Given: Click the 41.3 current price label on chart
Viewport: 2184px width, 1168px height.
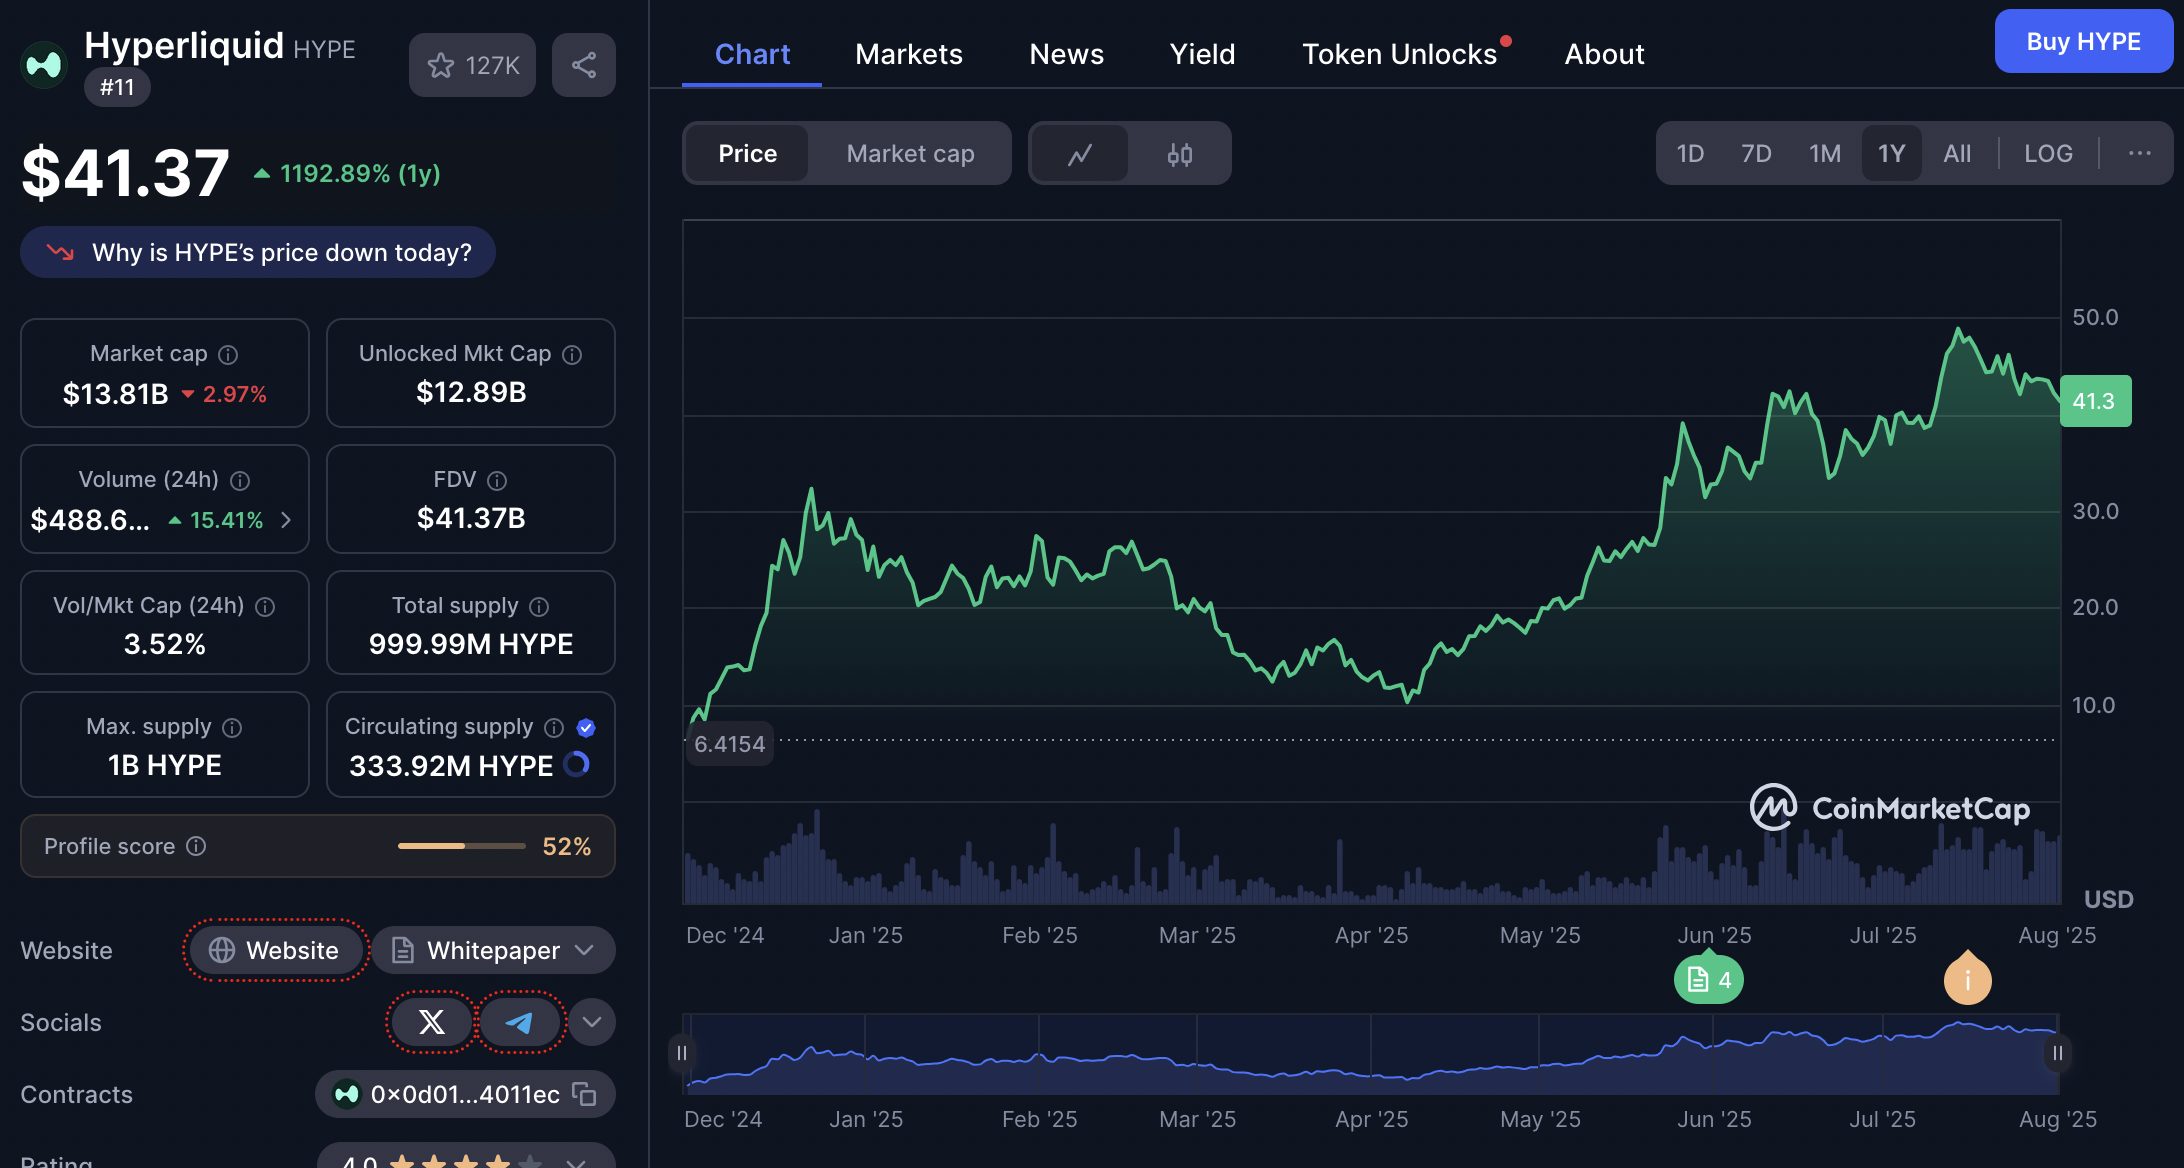Looking at the screenshot, I should (x=2095, y=401).
